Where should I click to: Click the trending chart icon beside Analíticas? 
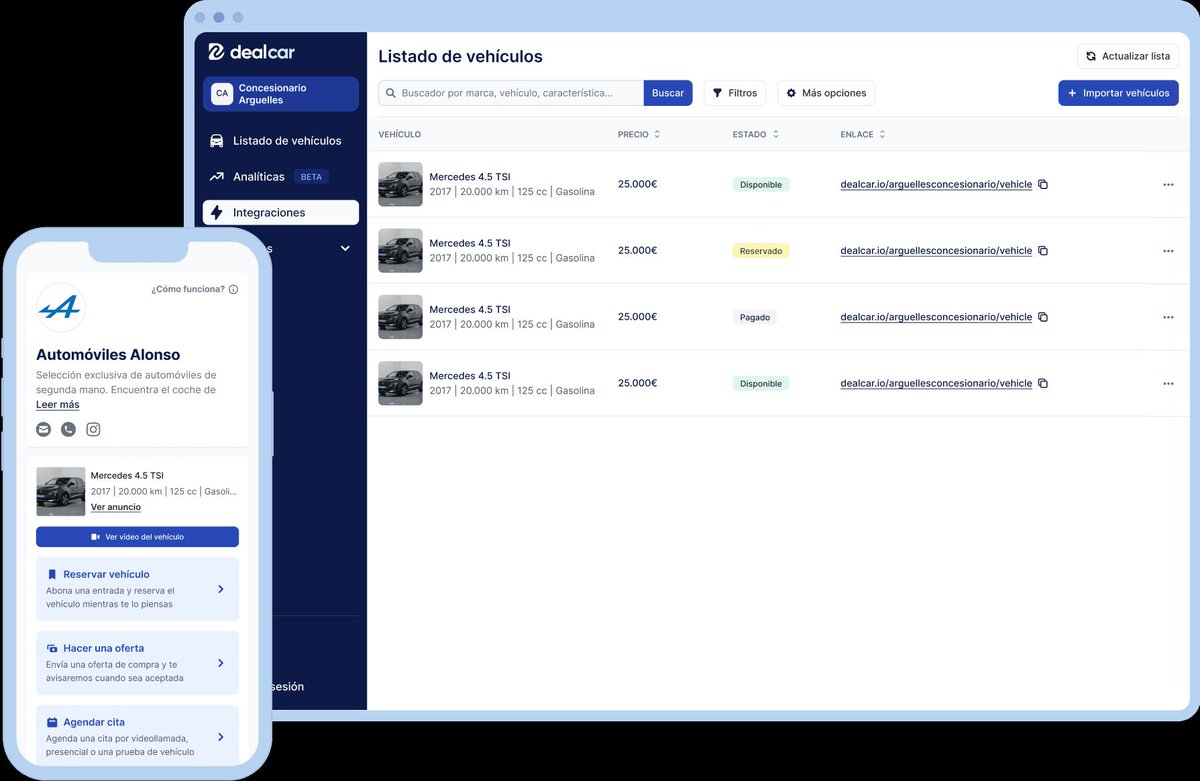click(x=217, y=177)
